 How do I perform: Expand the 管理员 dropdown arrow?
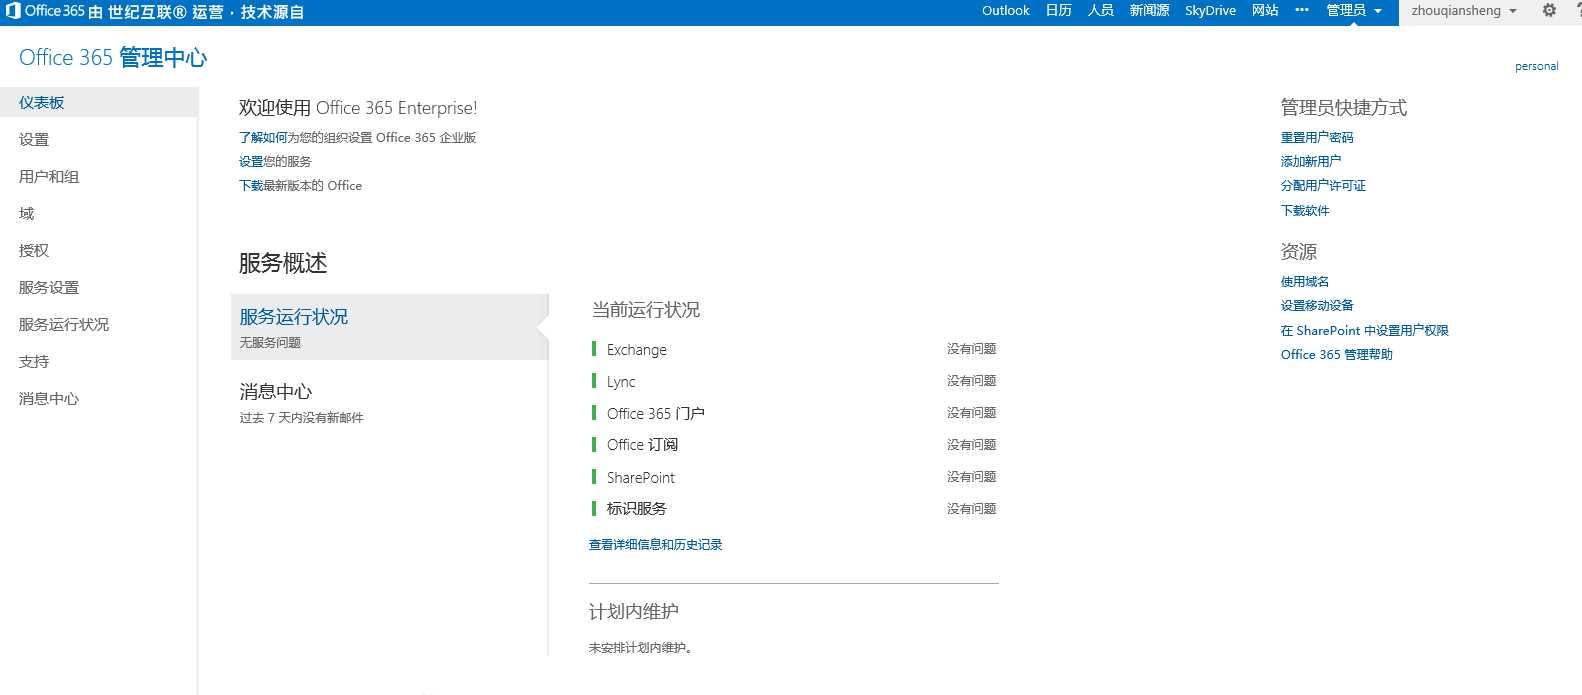pos(1378,11)
